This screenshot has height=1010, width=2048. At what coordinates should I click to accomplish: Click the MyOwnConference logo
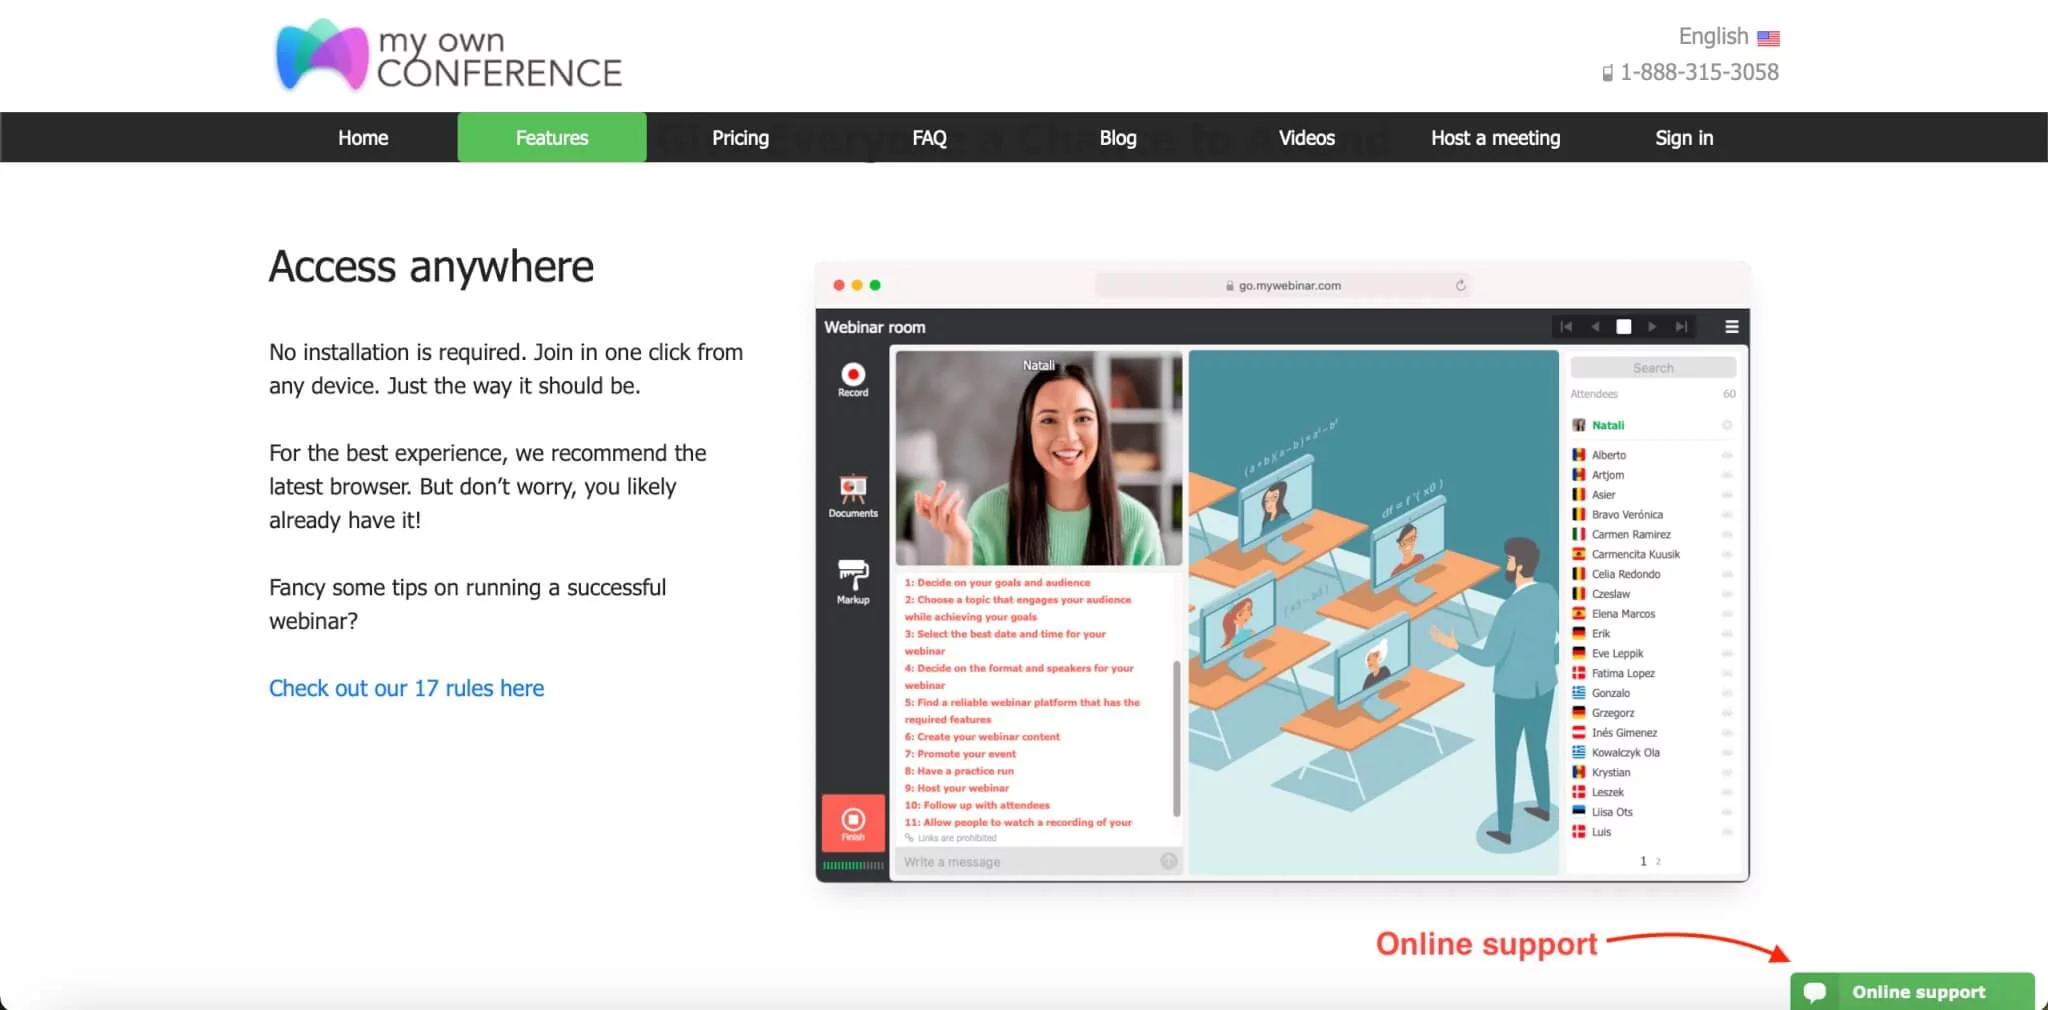click(x=446, y=55)
